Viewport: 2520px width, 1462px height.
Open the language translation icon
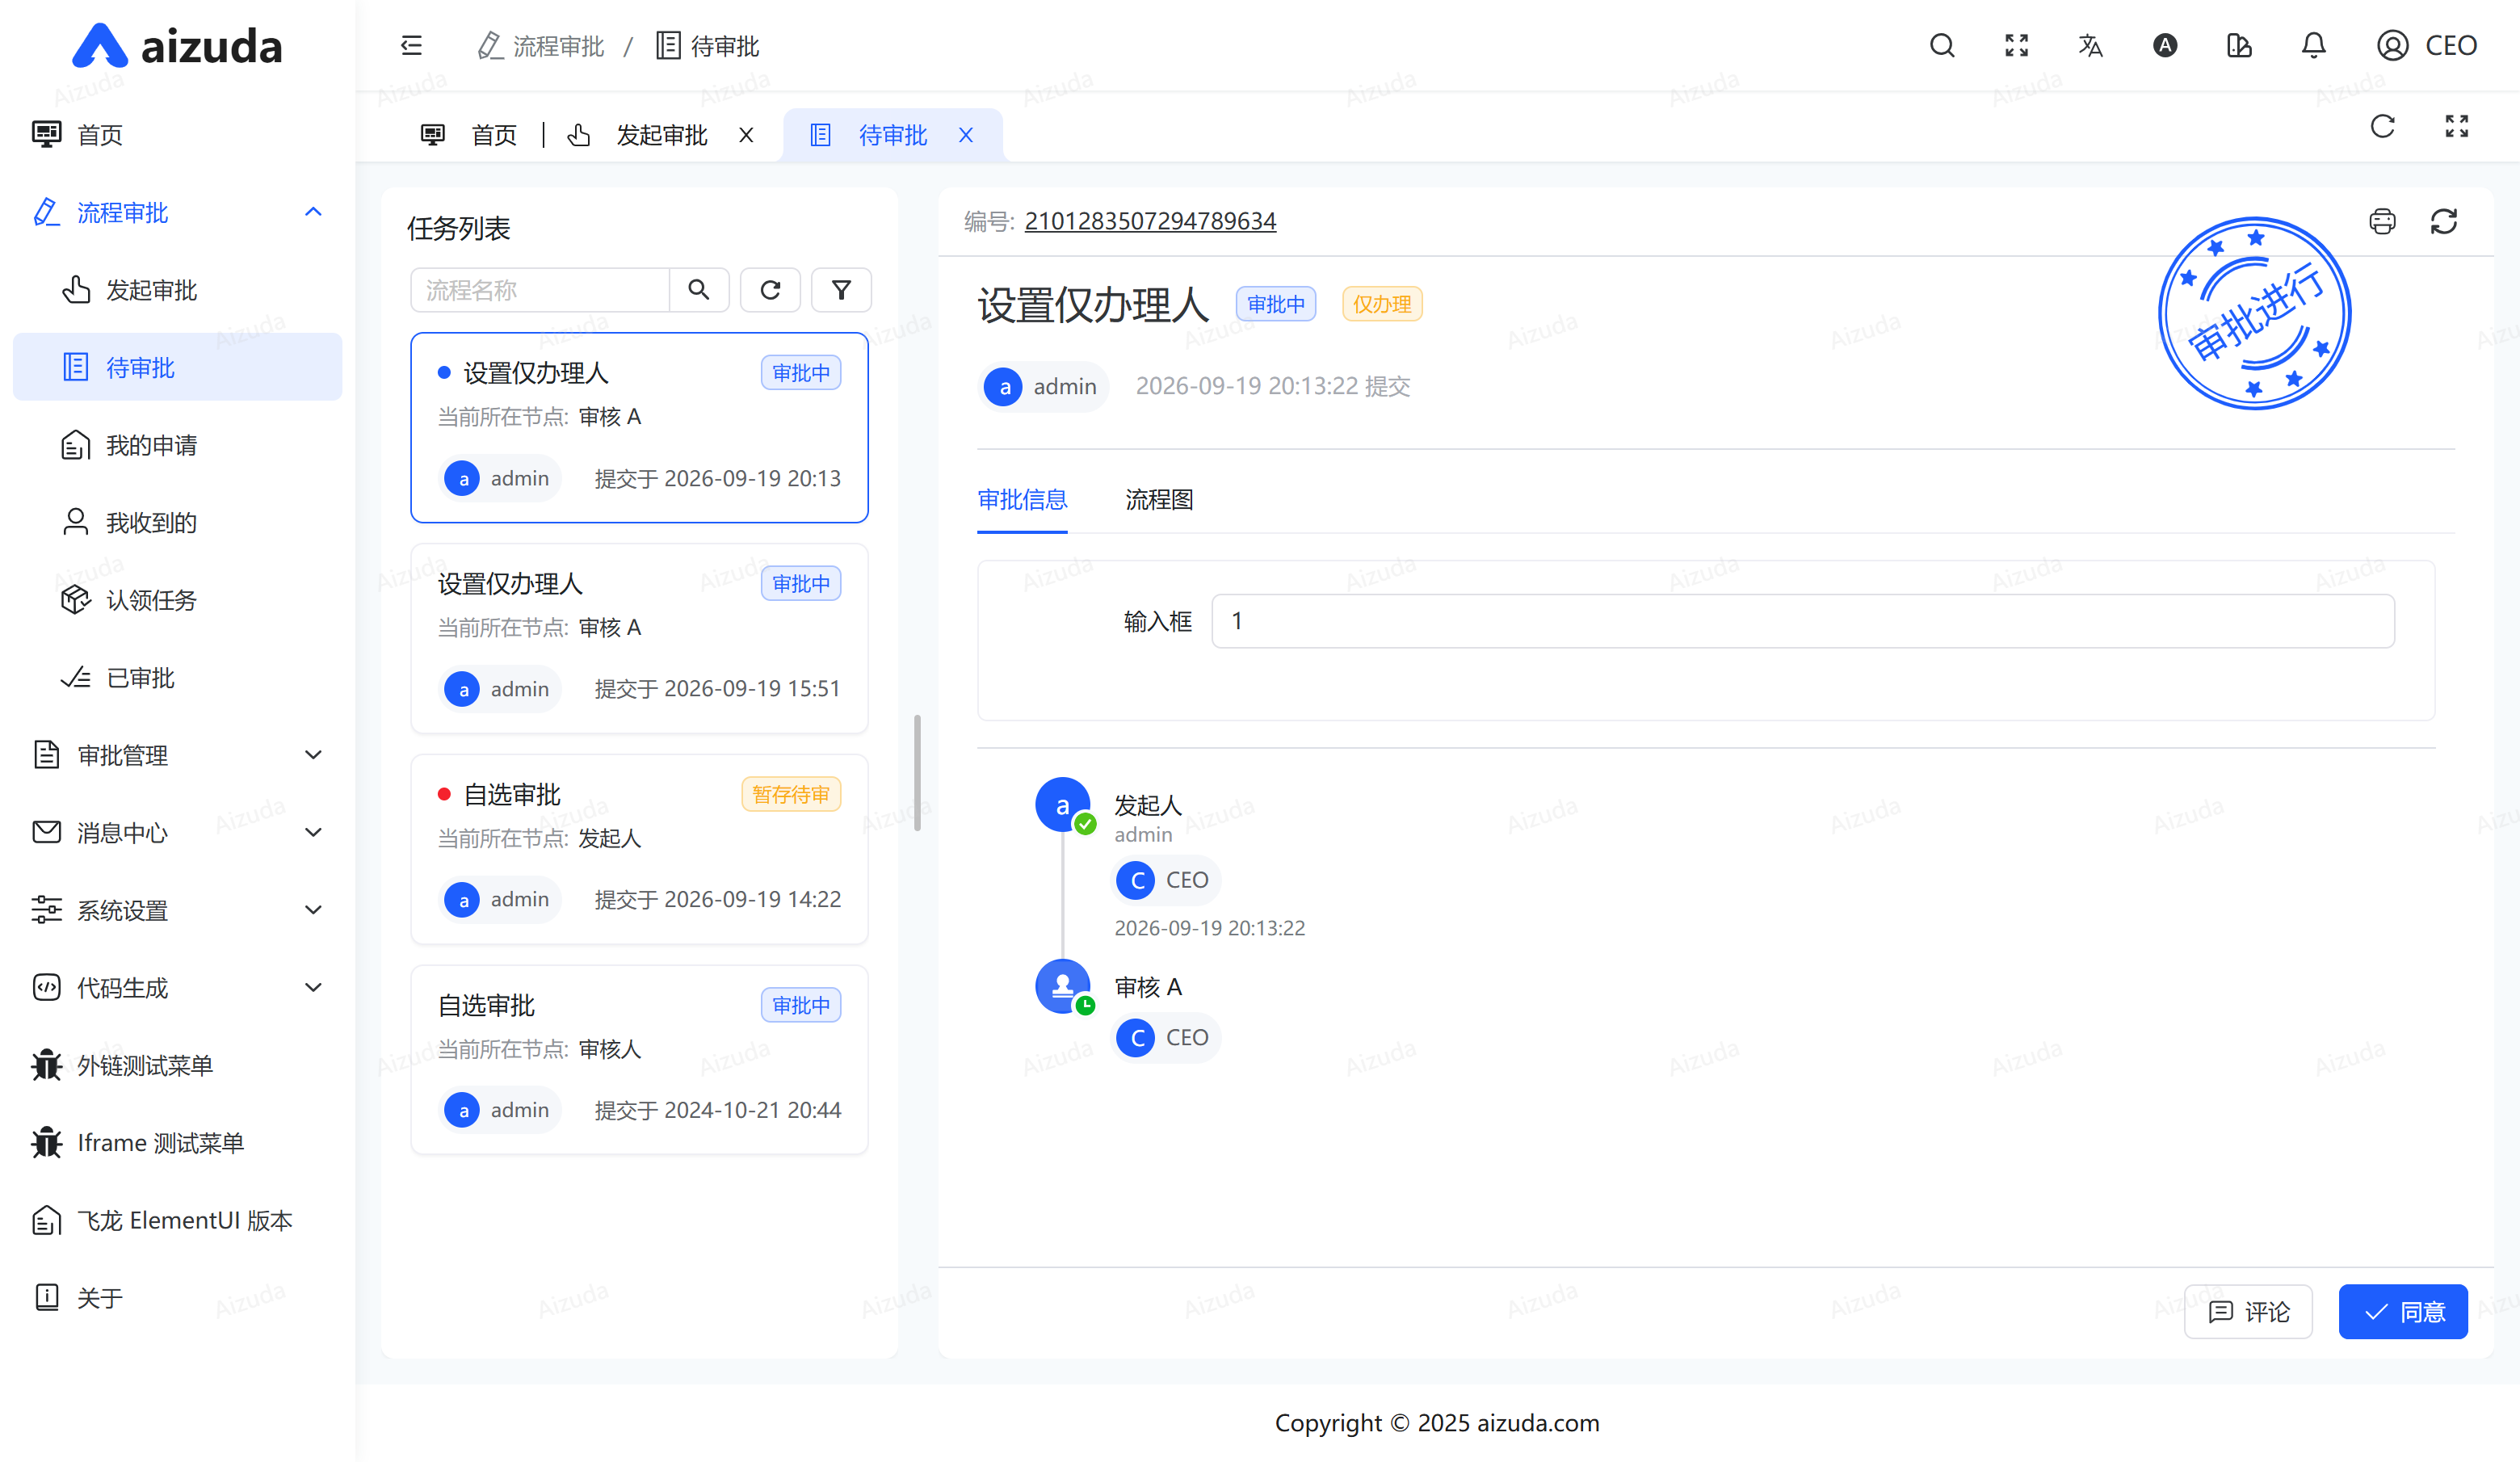click(x=2090, y=46)
